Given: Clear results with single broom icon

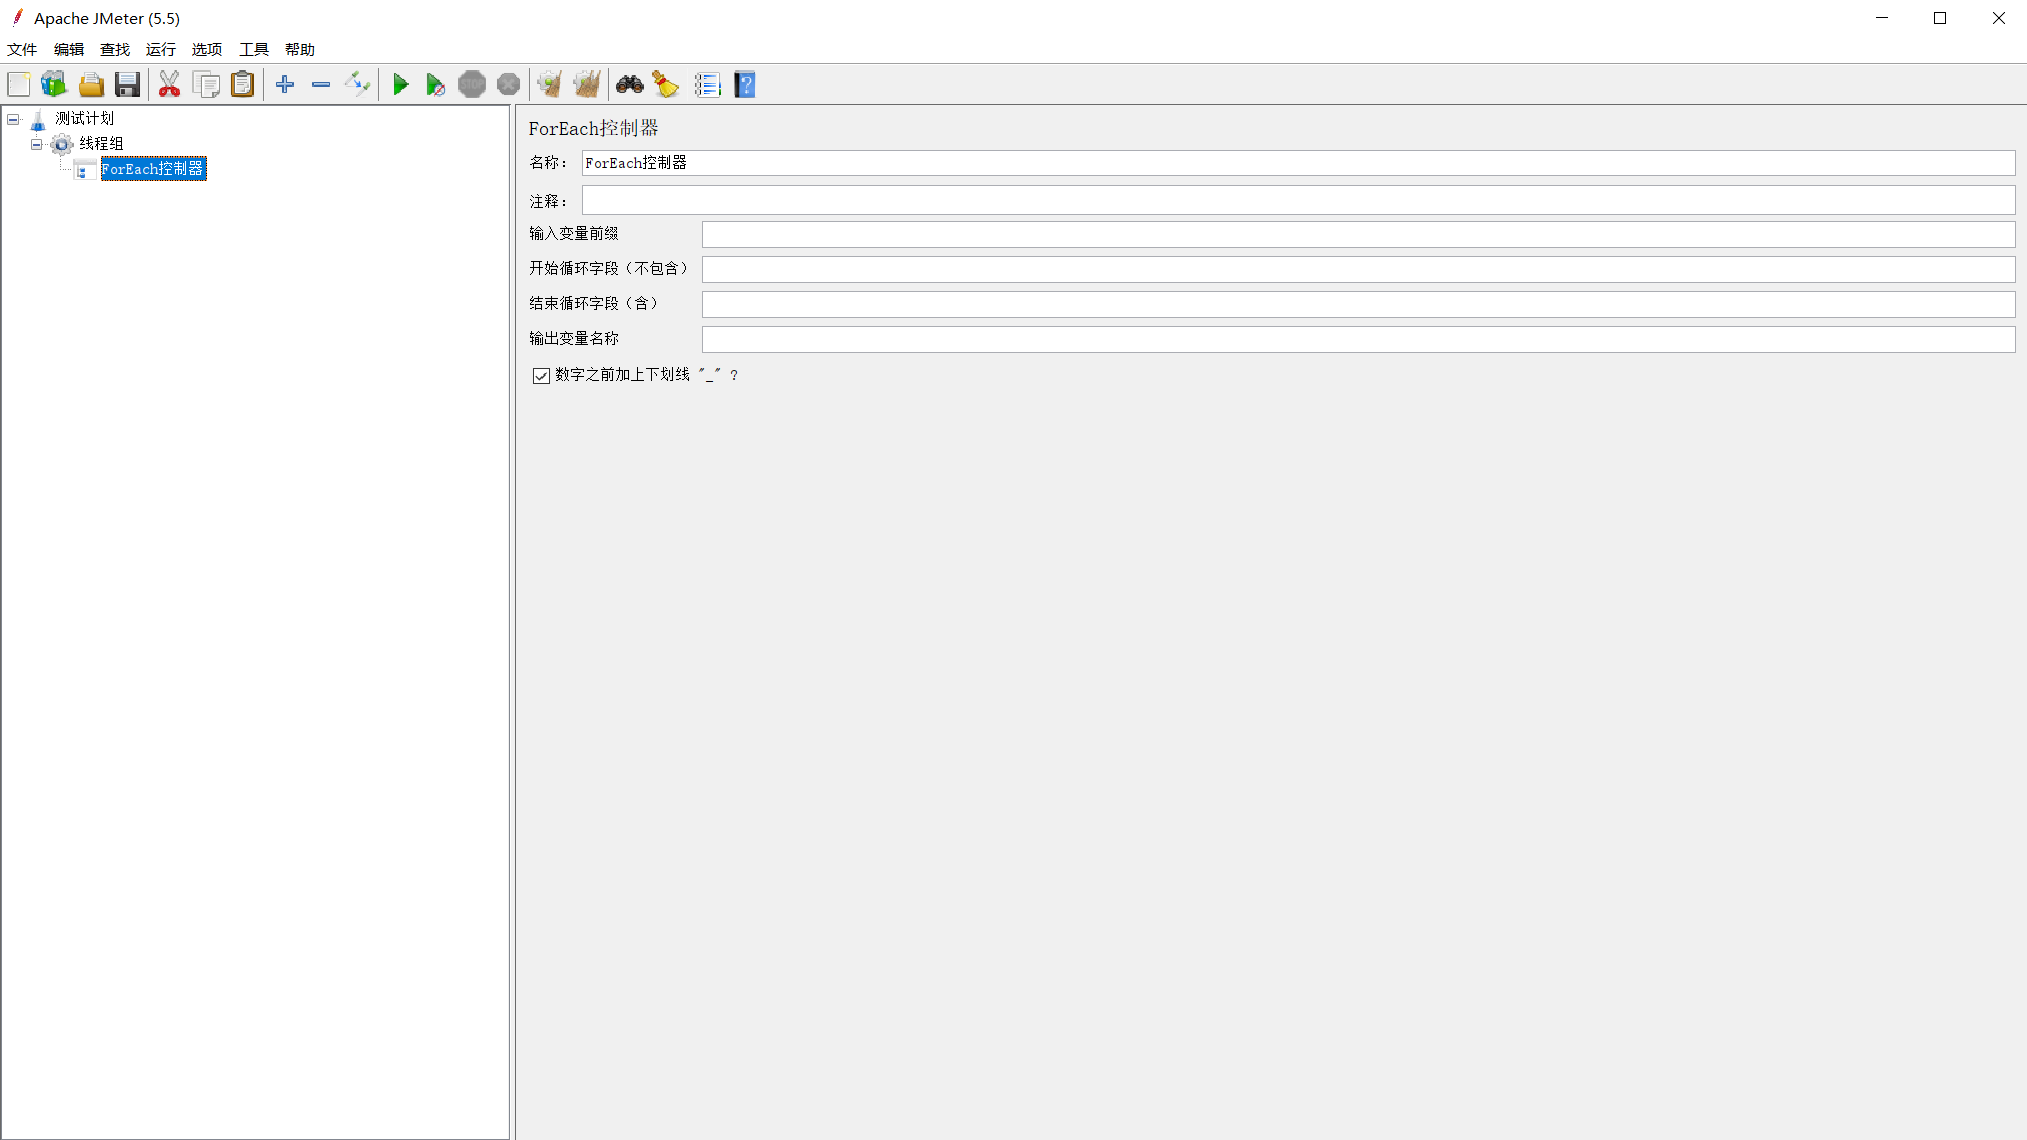Looking at the screenshot, I should pos(549,85).
